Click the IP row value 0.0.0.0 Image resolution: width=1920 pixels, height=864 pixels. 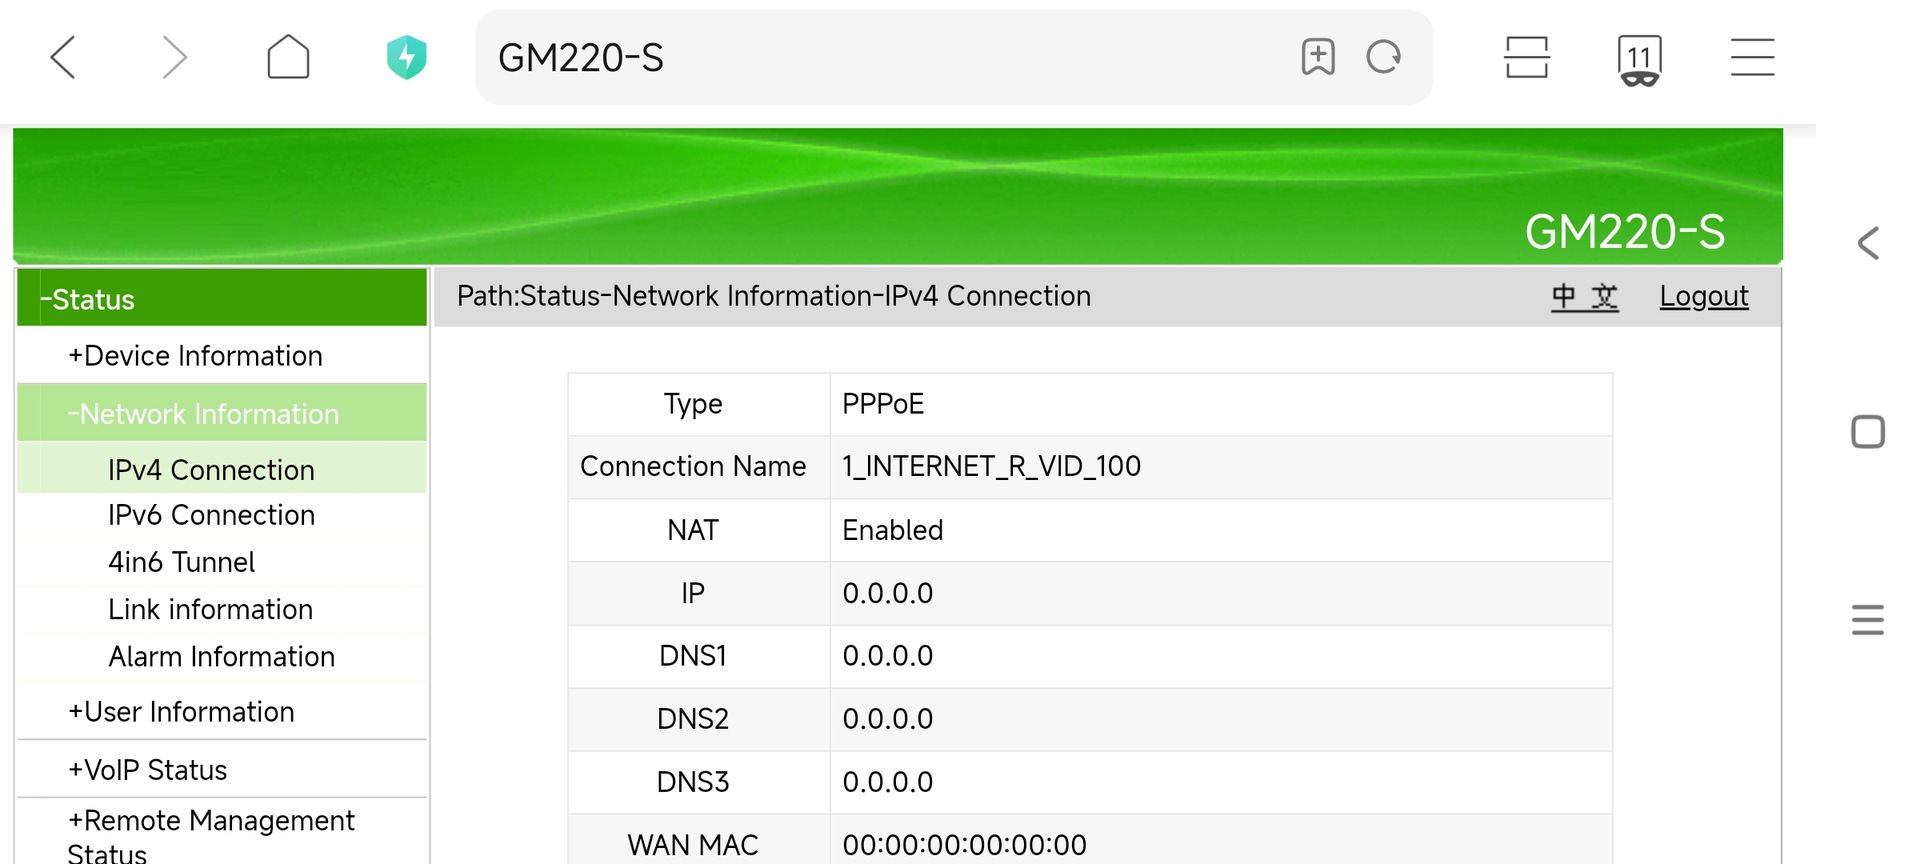(888, 593)
